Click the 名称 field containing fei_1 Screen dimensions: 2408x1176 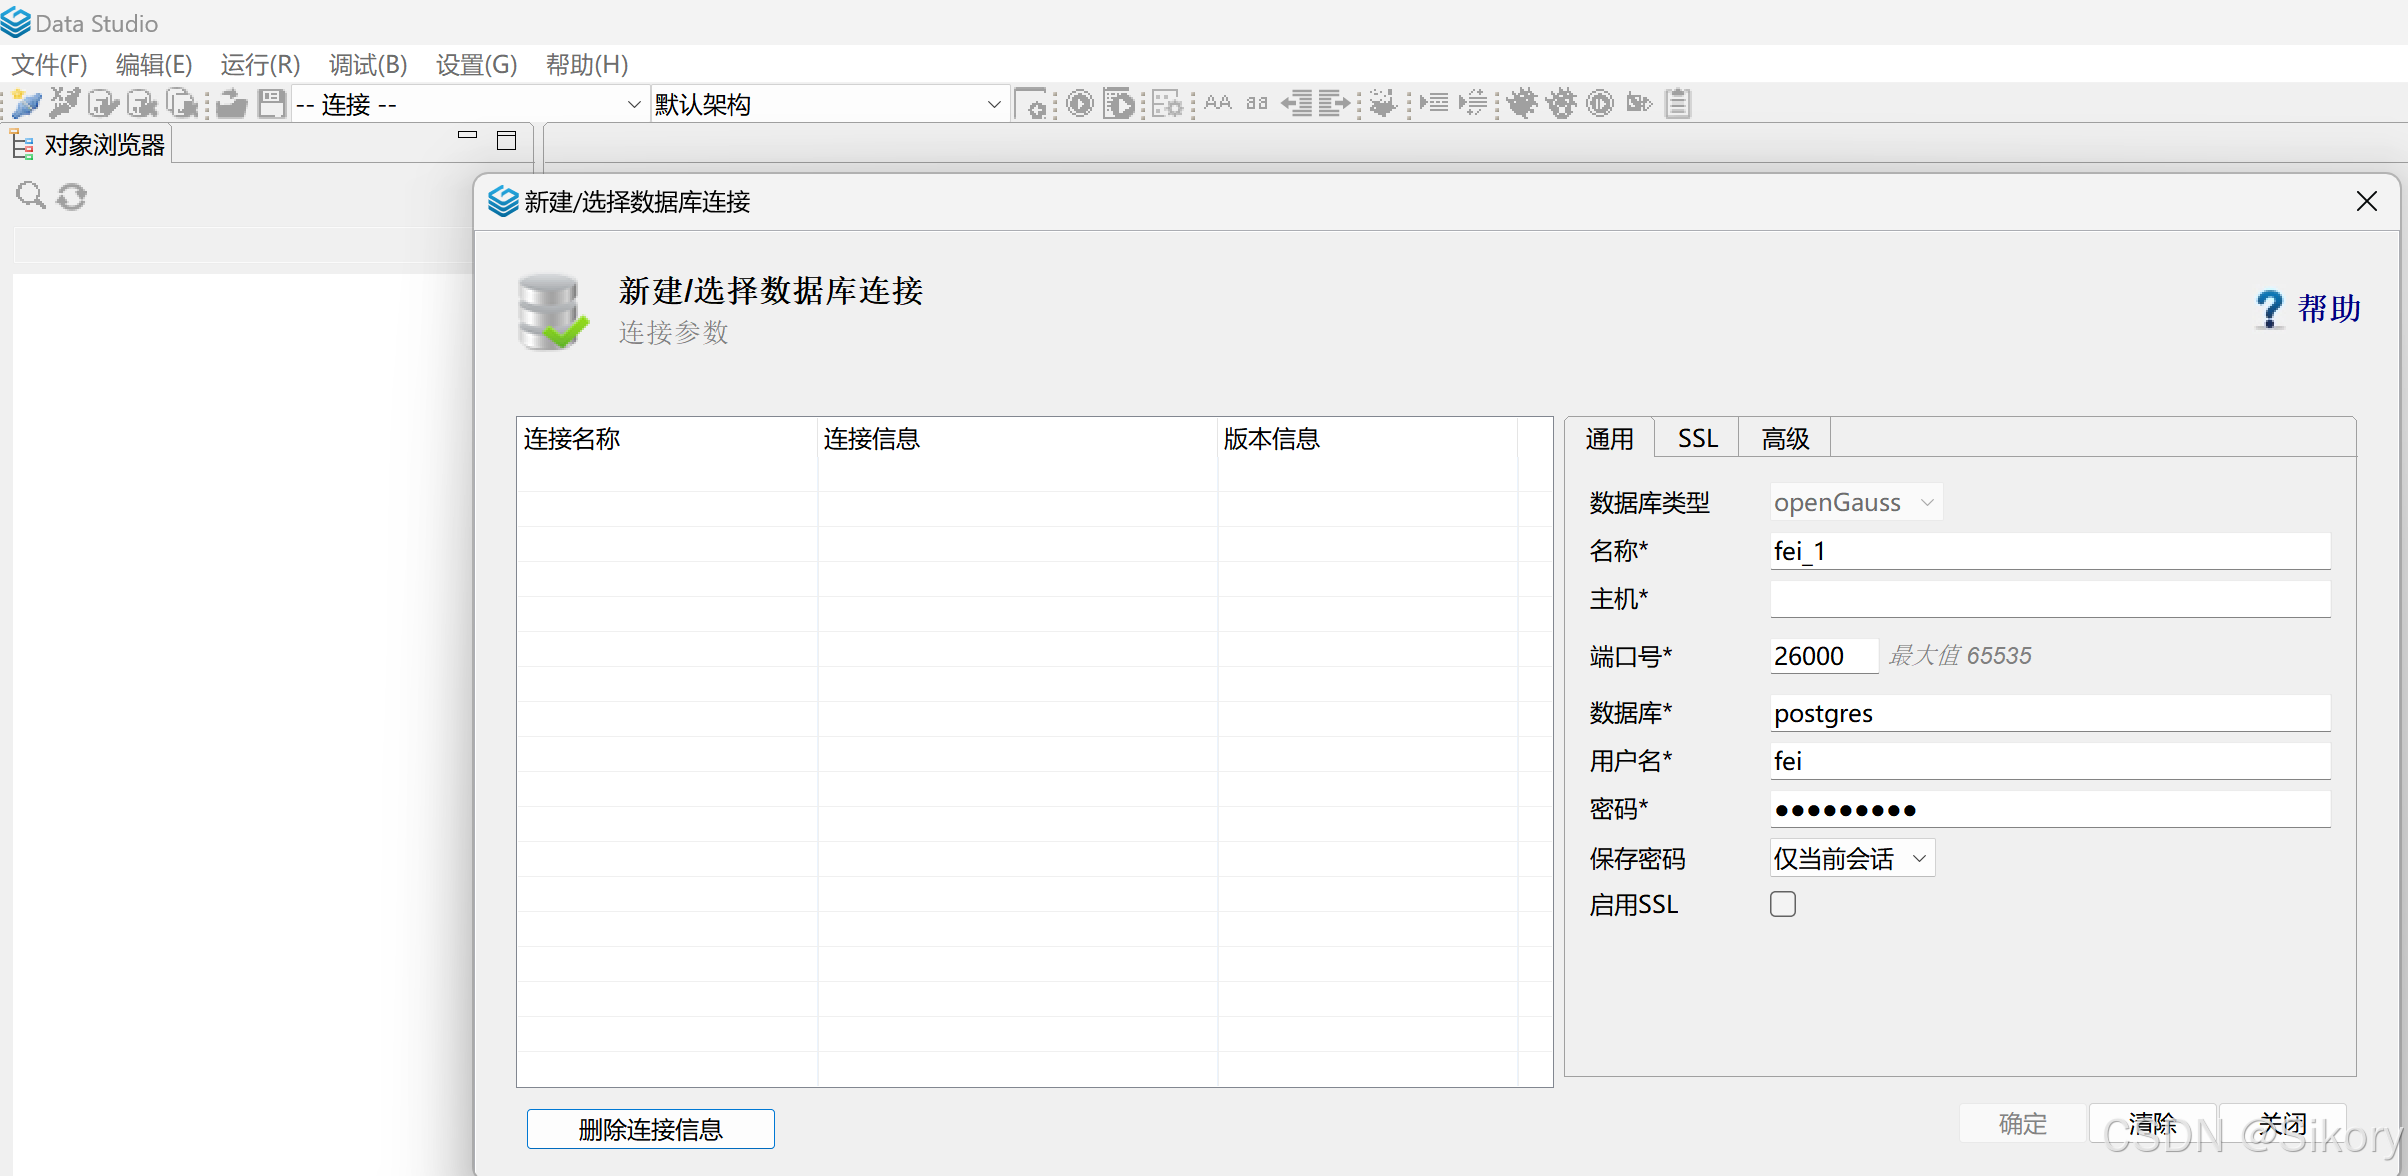(x=2050, y=551)
